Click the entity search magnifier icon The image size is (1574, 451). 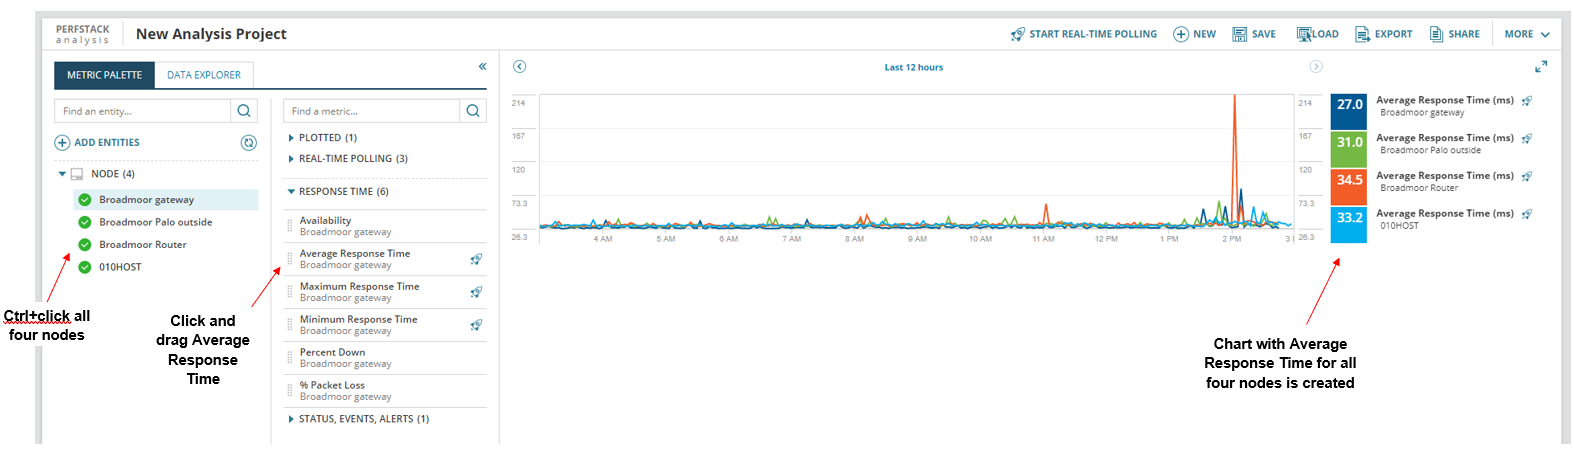pyautogui.click(x=244, y=111)
